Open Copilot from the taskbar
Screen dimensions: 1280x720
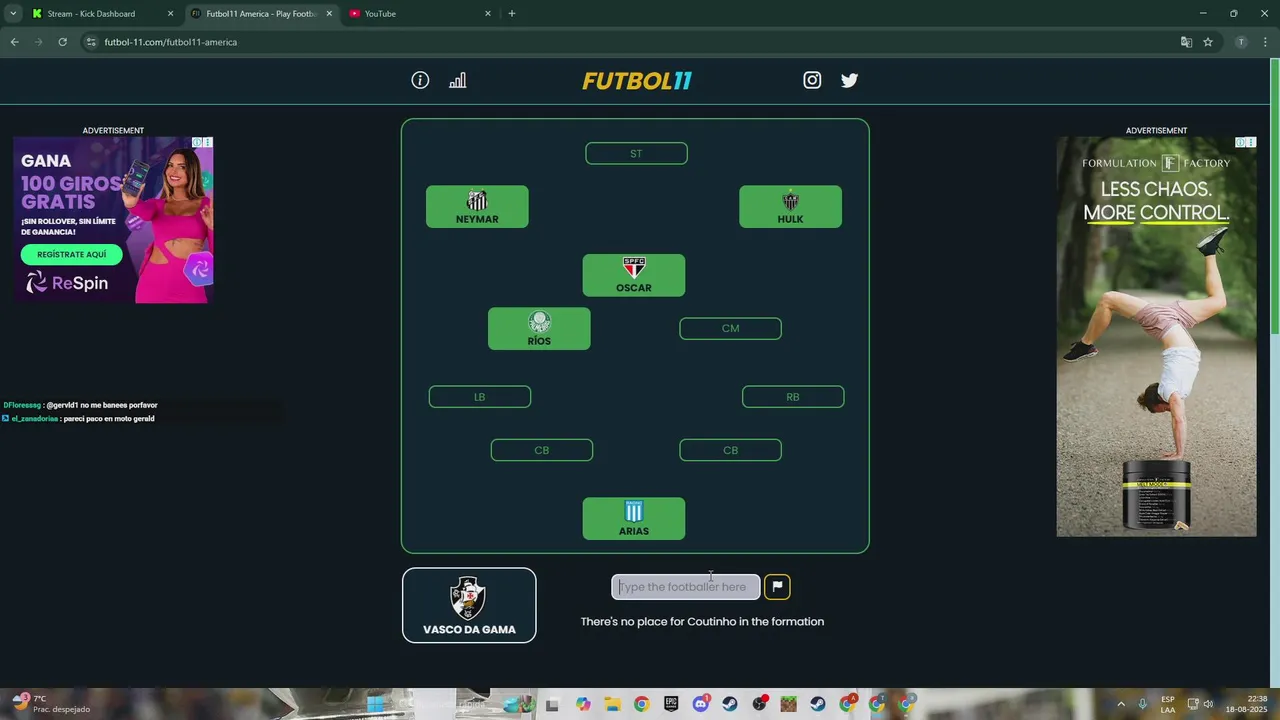[583, 704]
